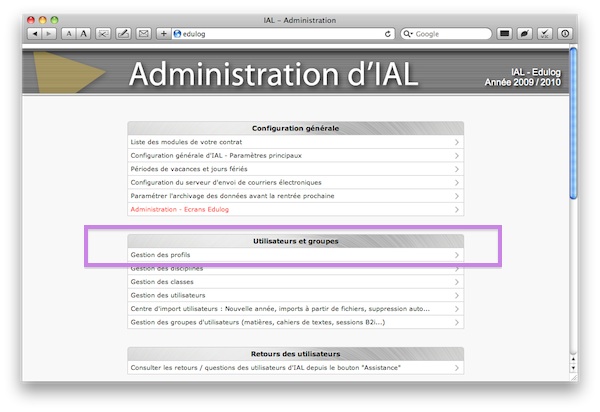The image size is (600, 412).
Task: Click the checkmark icon in right toolbar
Action: pyautogui.click(x=545, y=34)
